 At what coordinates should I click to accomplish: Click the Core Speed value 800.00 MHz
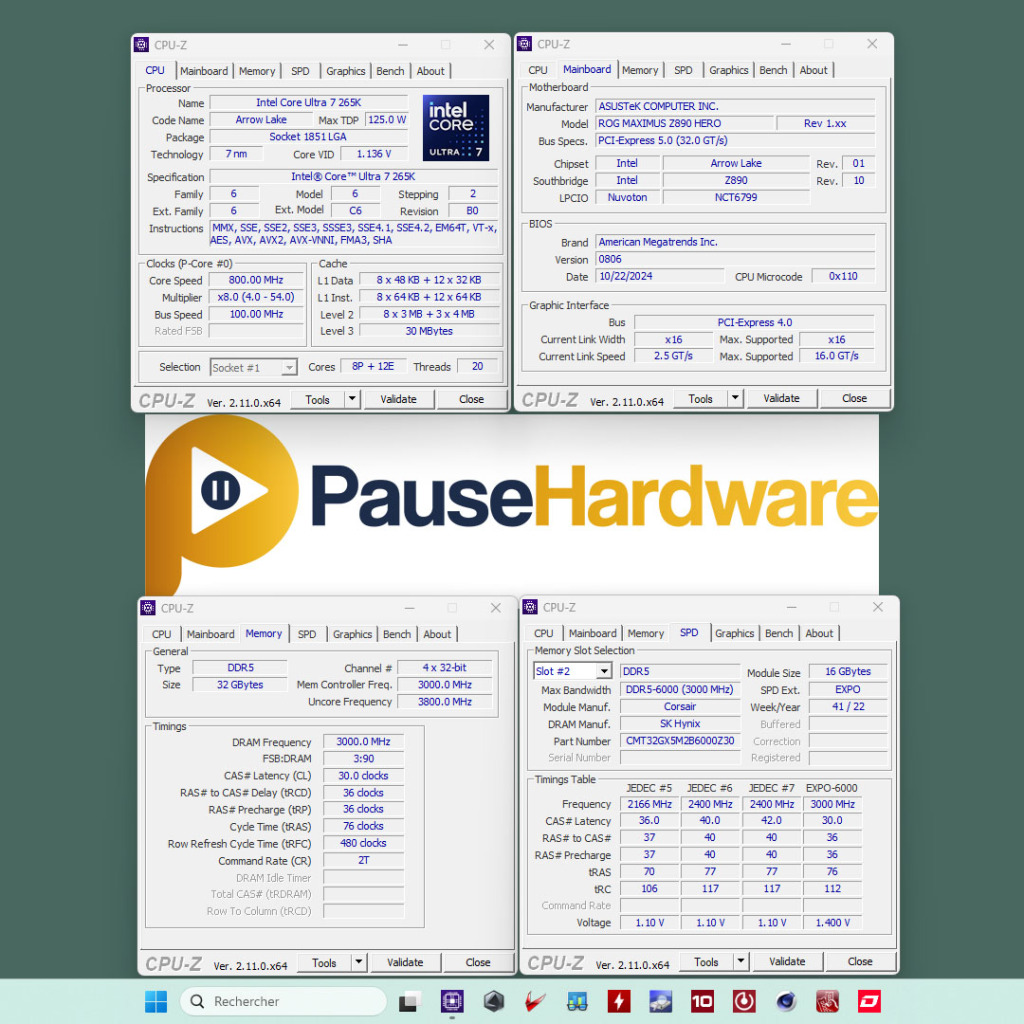pyautogui.click(x=256, y=280)
